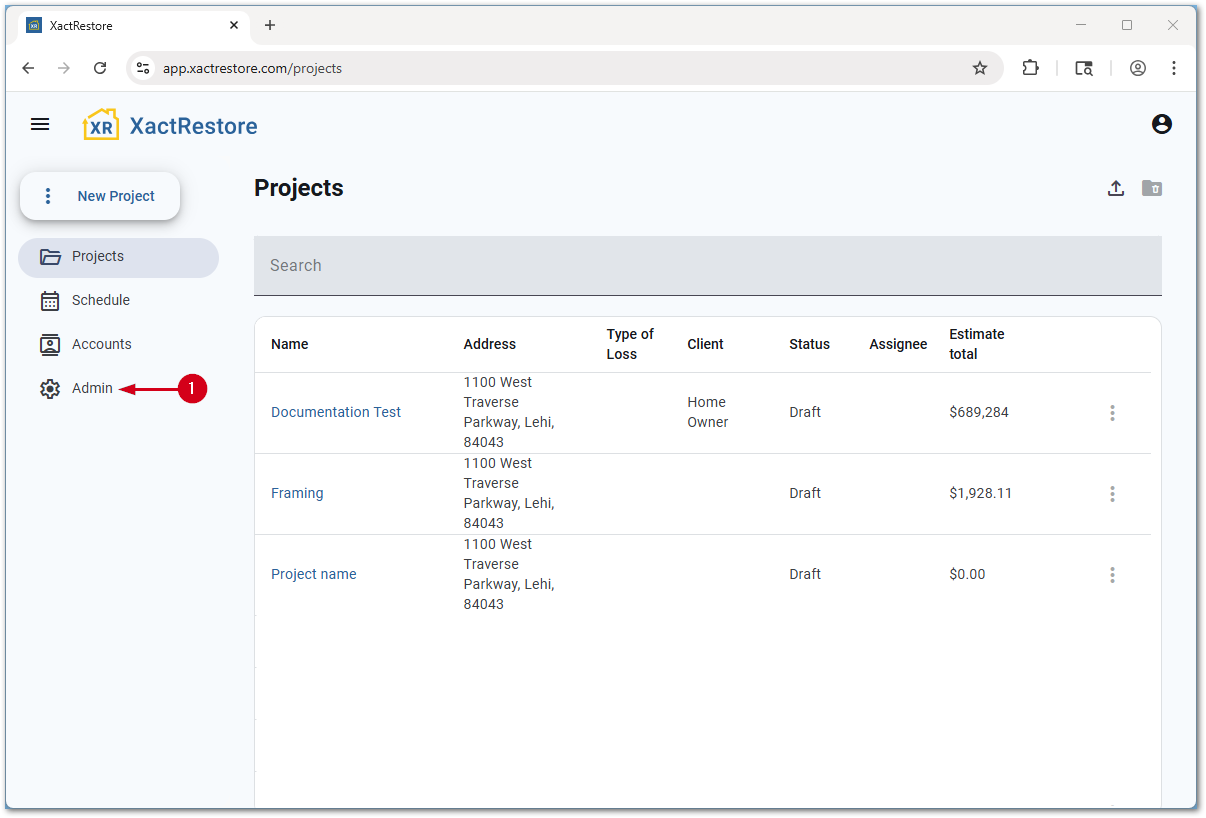Reload the page in browser

tap(100, 68)
